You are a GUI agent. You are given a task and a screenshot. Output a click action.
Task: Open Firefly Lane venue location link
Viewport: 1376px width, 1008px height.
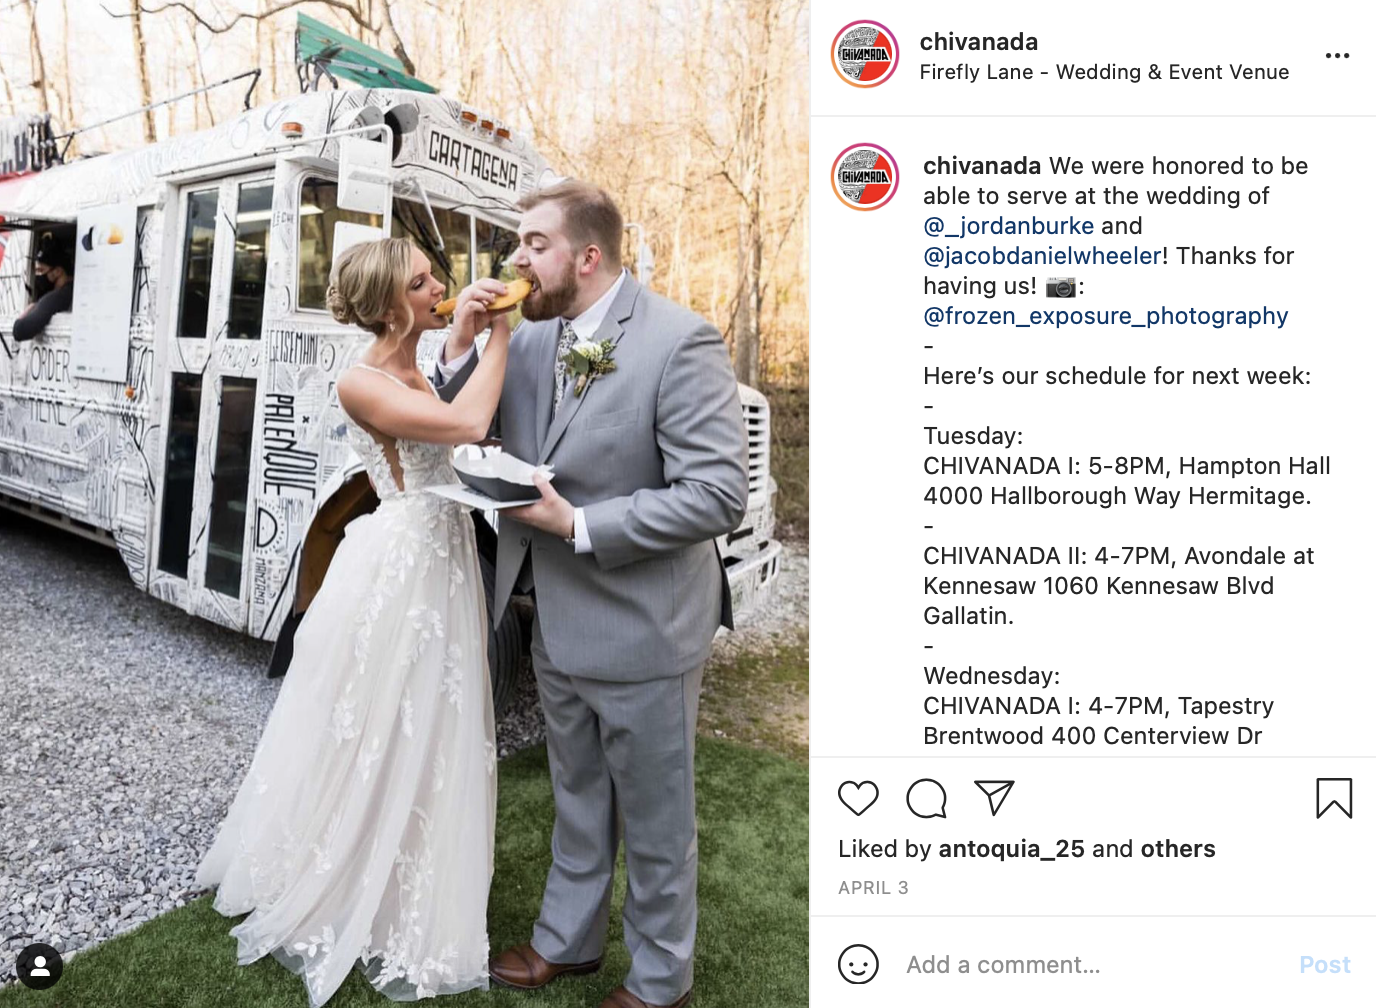tap(1104, 72)
